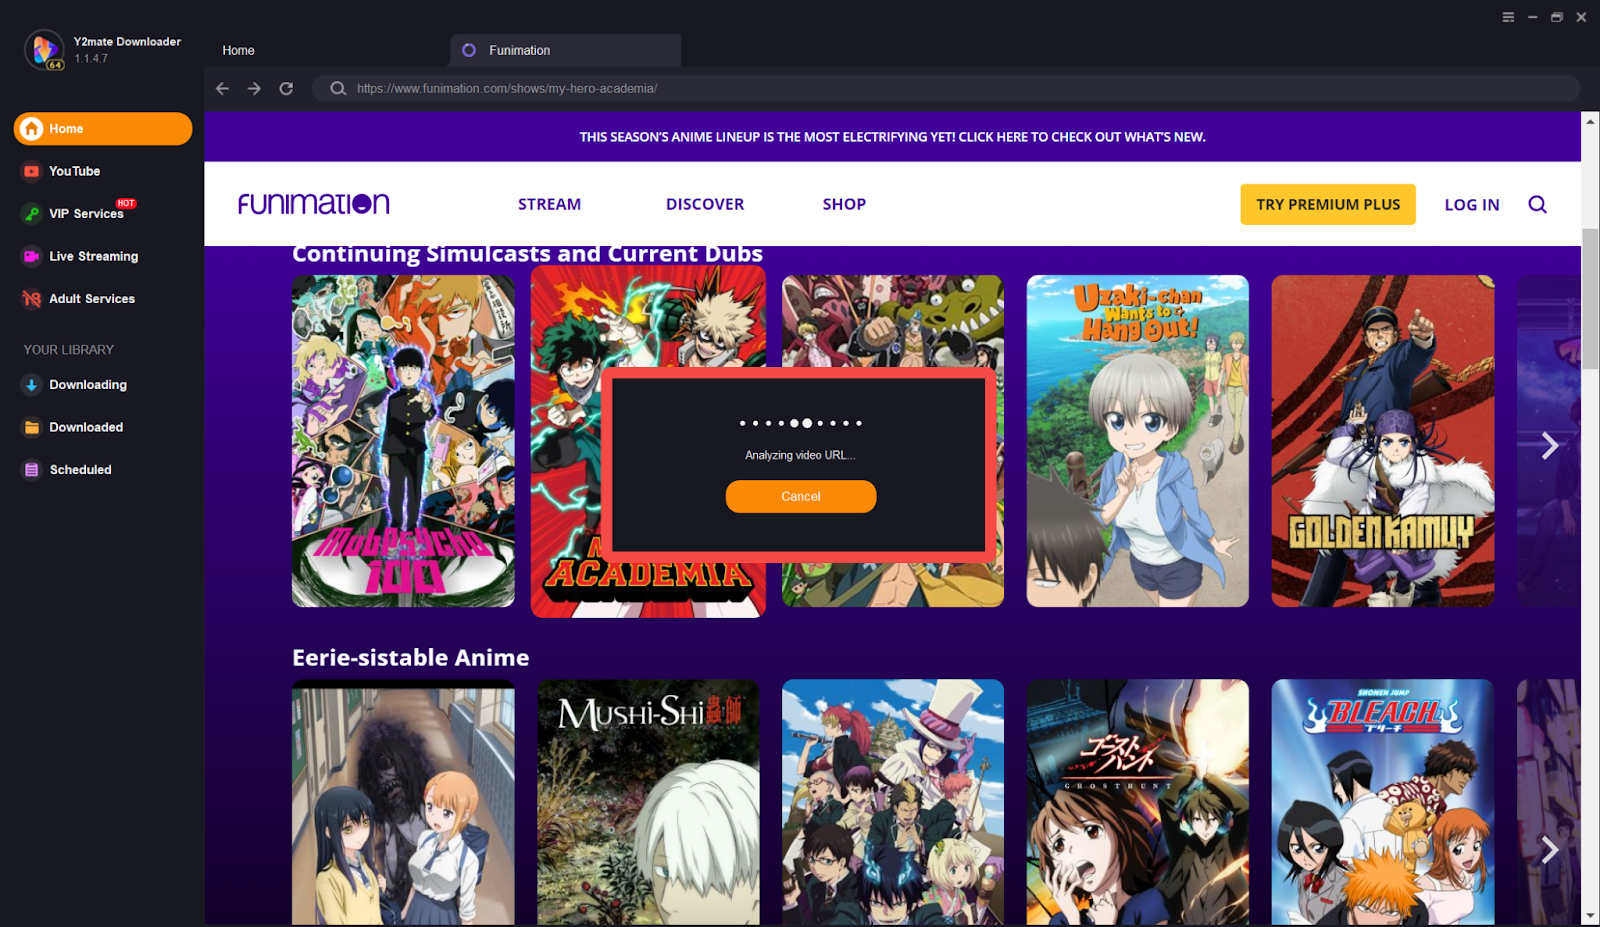
Task: Click the vertical scrollbar thumb
Action: 1590,299
